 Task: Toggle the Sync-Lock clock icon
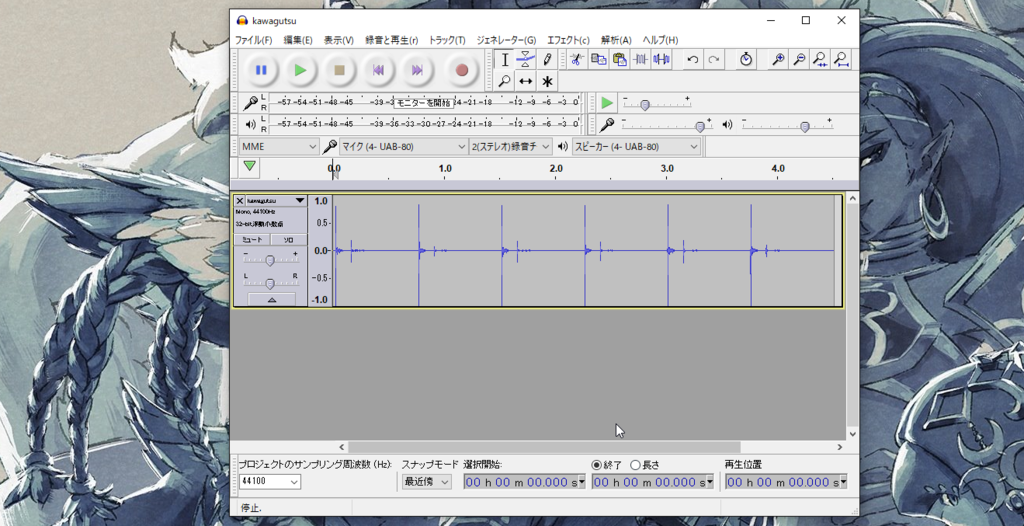tap(746, 59)
